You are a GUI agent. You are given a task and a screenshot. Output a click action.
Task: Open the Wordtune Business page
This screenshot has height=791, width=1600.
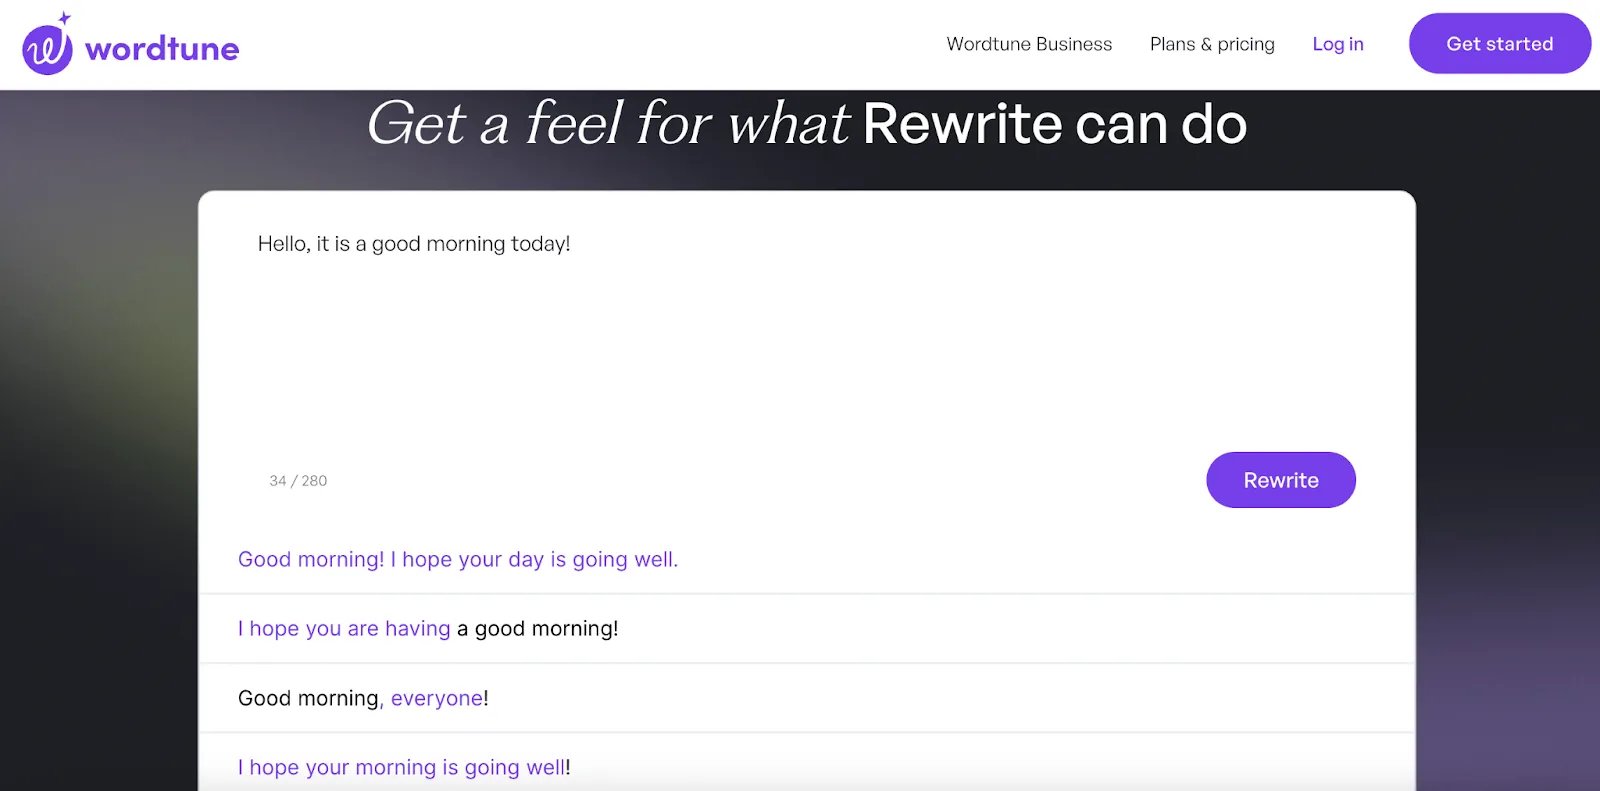click(x=1029, y=44)
